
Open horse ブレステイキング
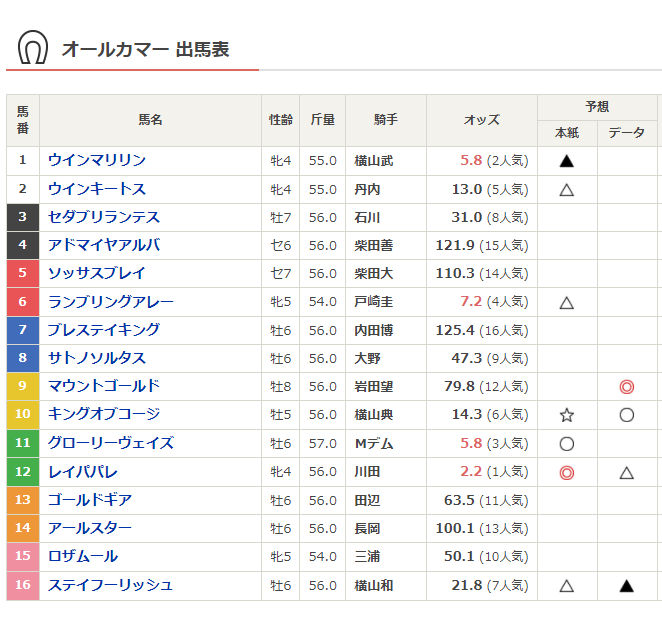pyautogui.click(x=104, y=330)
